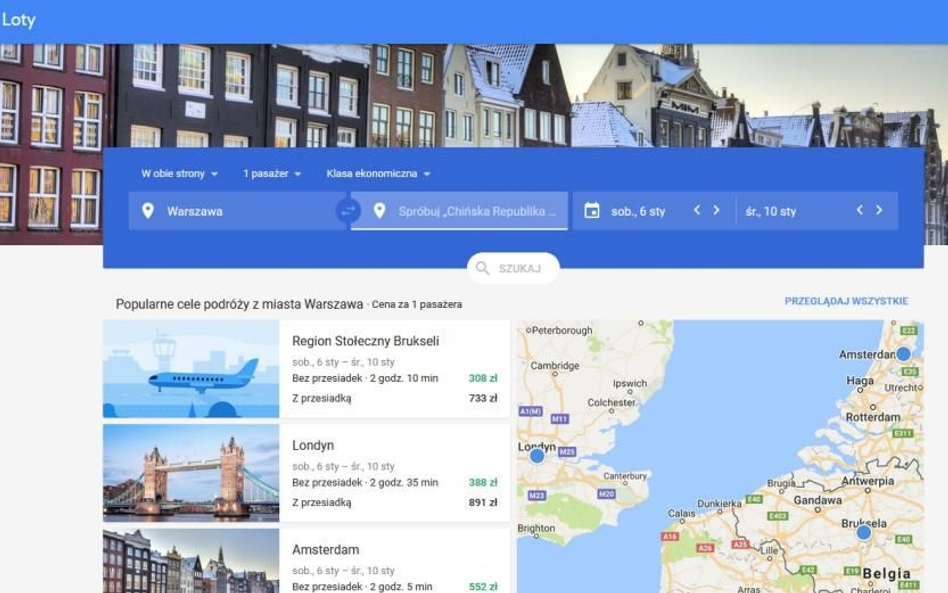948x593 pixels.
Task: Click the Bruksela blue map marker
Action: pos(864,533)
